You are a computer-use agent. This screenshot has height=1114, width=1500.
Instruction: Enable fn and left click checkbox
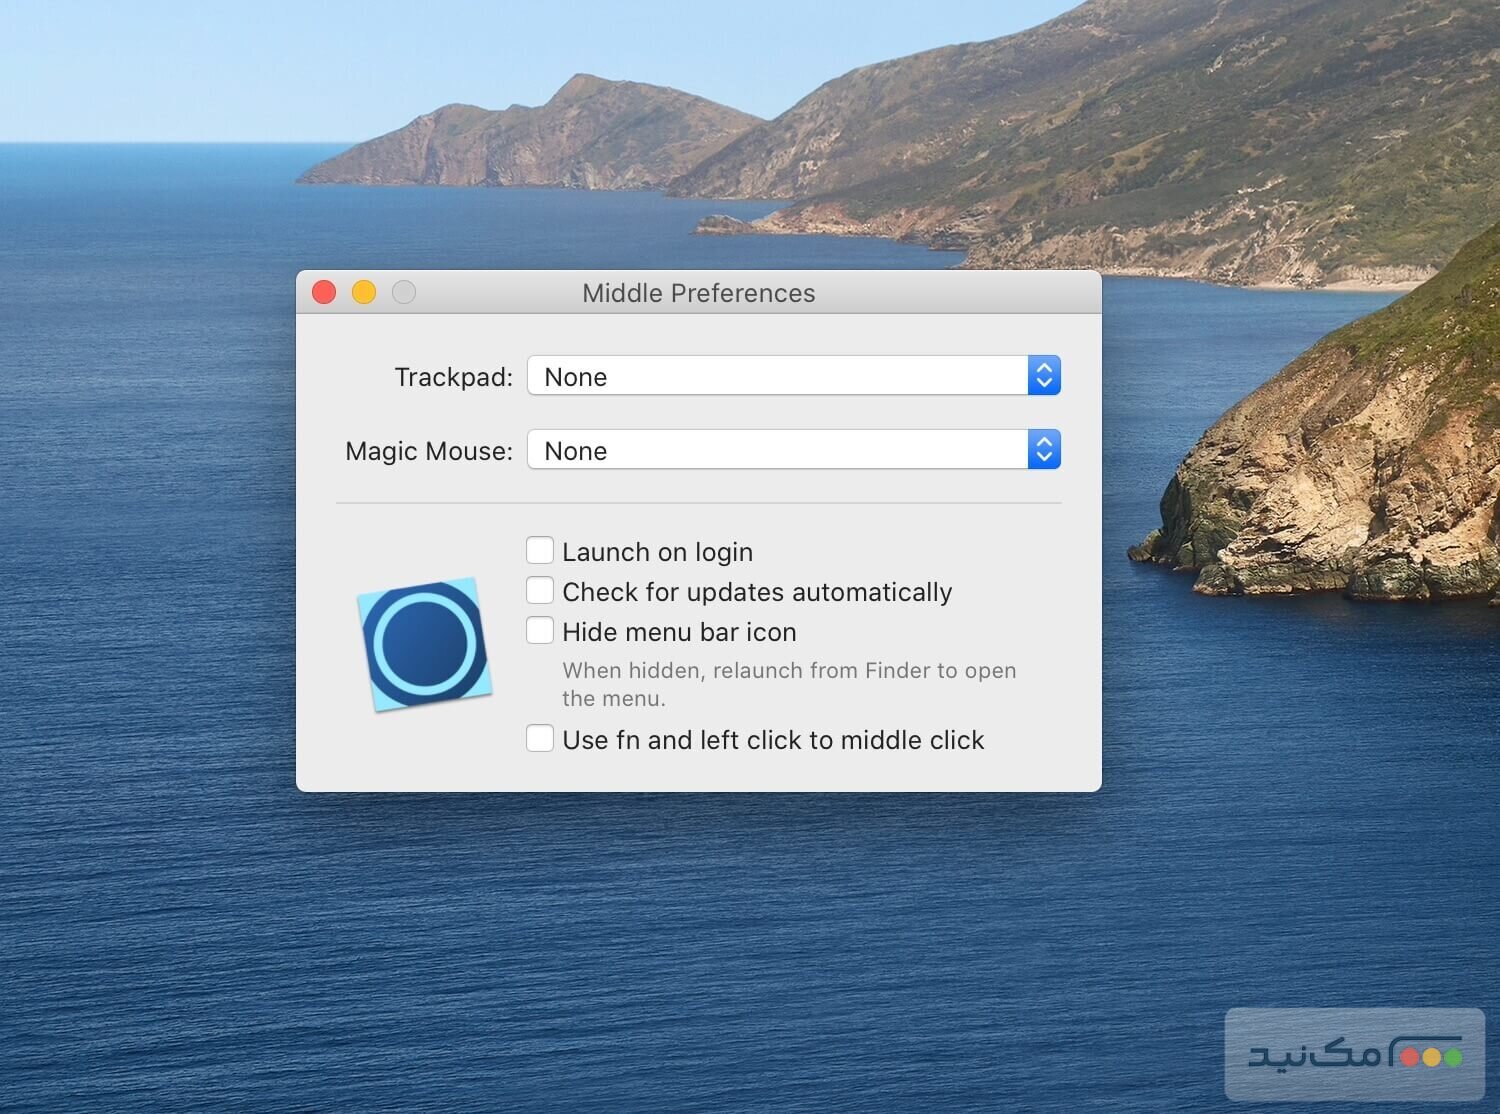tap(540, 739)
